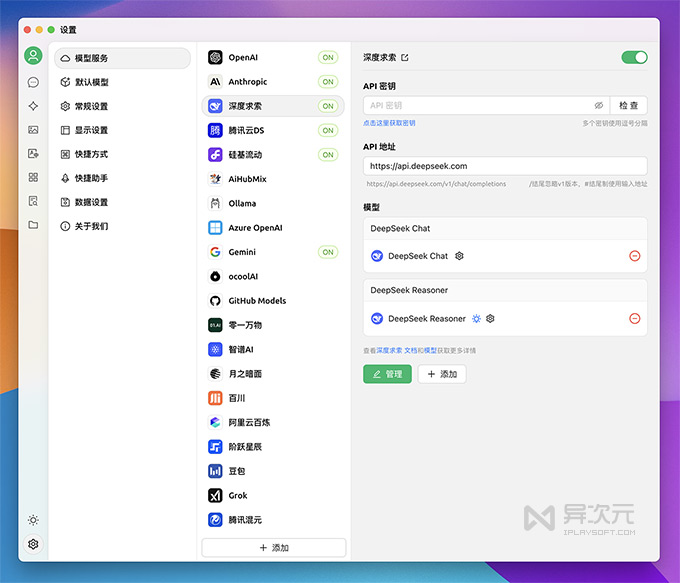Open settings gear for DeepSeek Chat model

pyautogui.click(x=459, y=256)
